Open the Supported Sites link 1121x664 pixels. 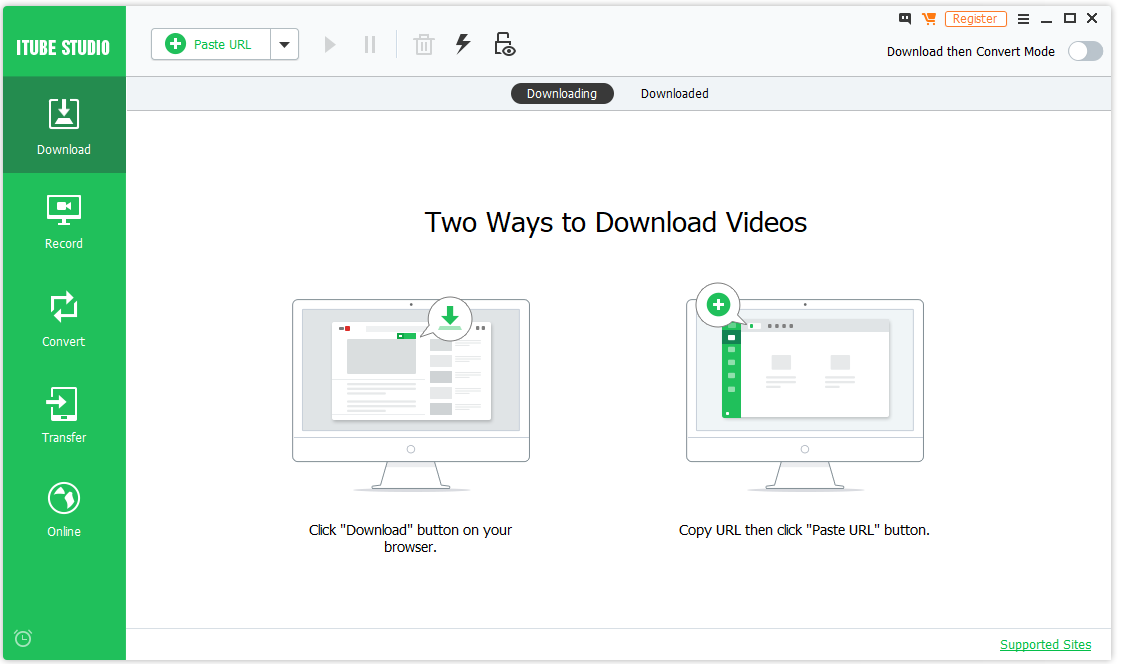(x=1045, y=645)
